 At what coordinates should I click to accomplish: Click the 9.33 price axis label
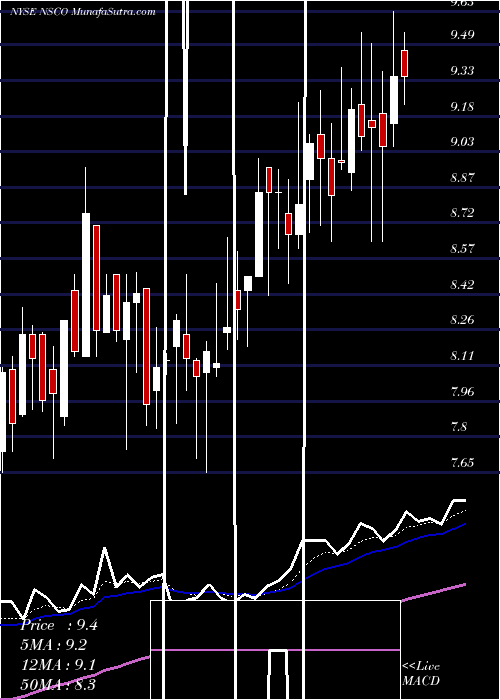tap(462, 71)
